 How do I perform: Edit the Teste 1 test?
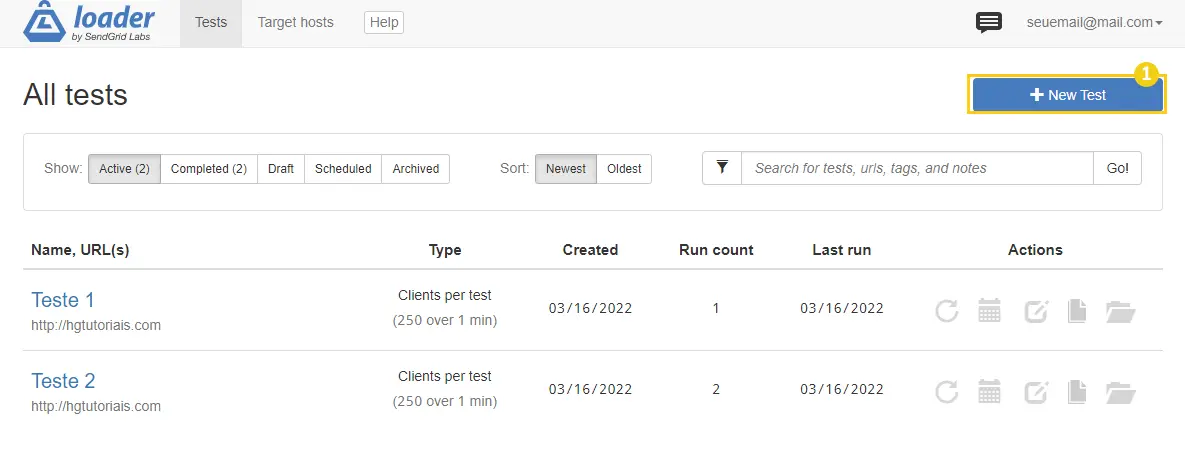[x=1036, y=310]
